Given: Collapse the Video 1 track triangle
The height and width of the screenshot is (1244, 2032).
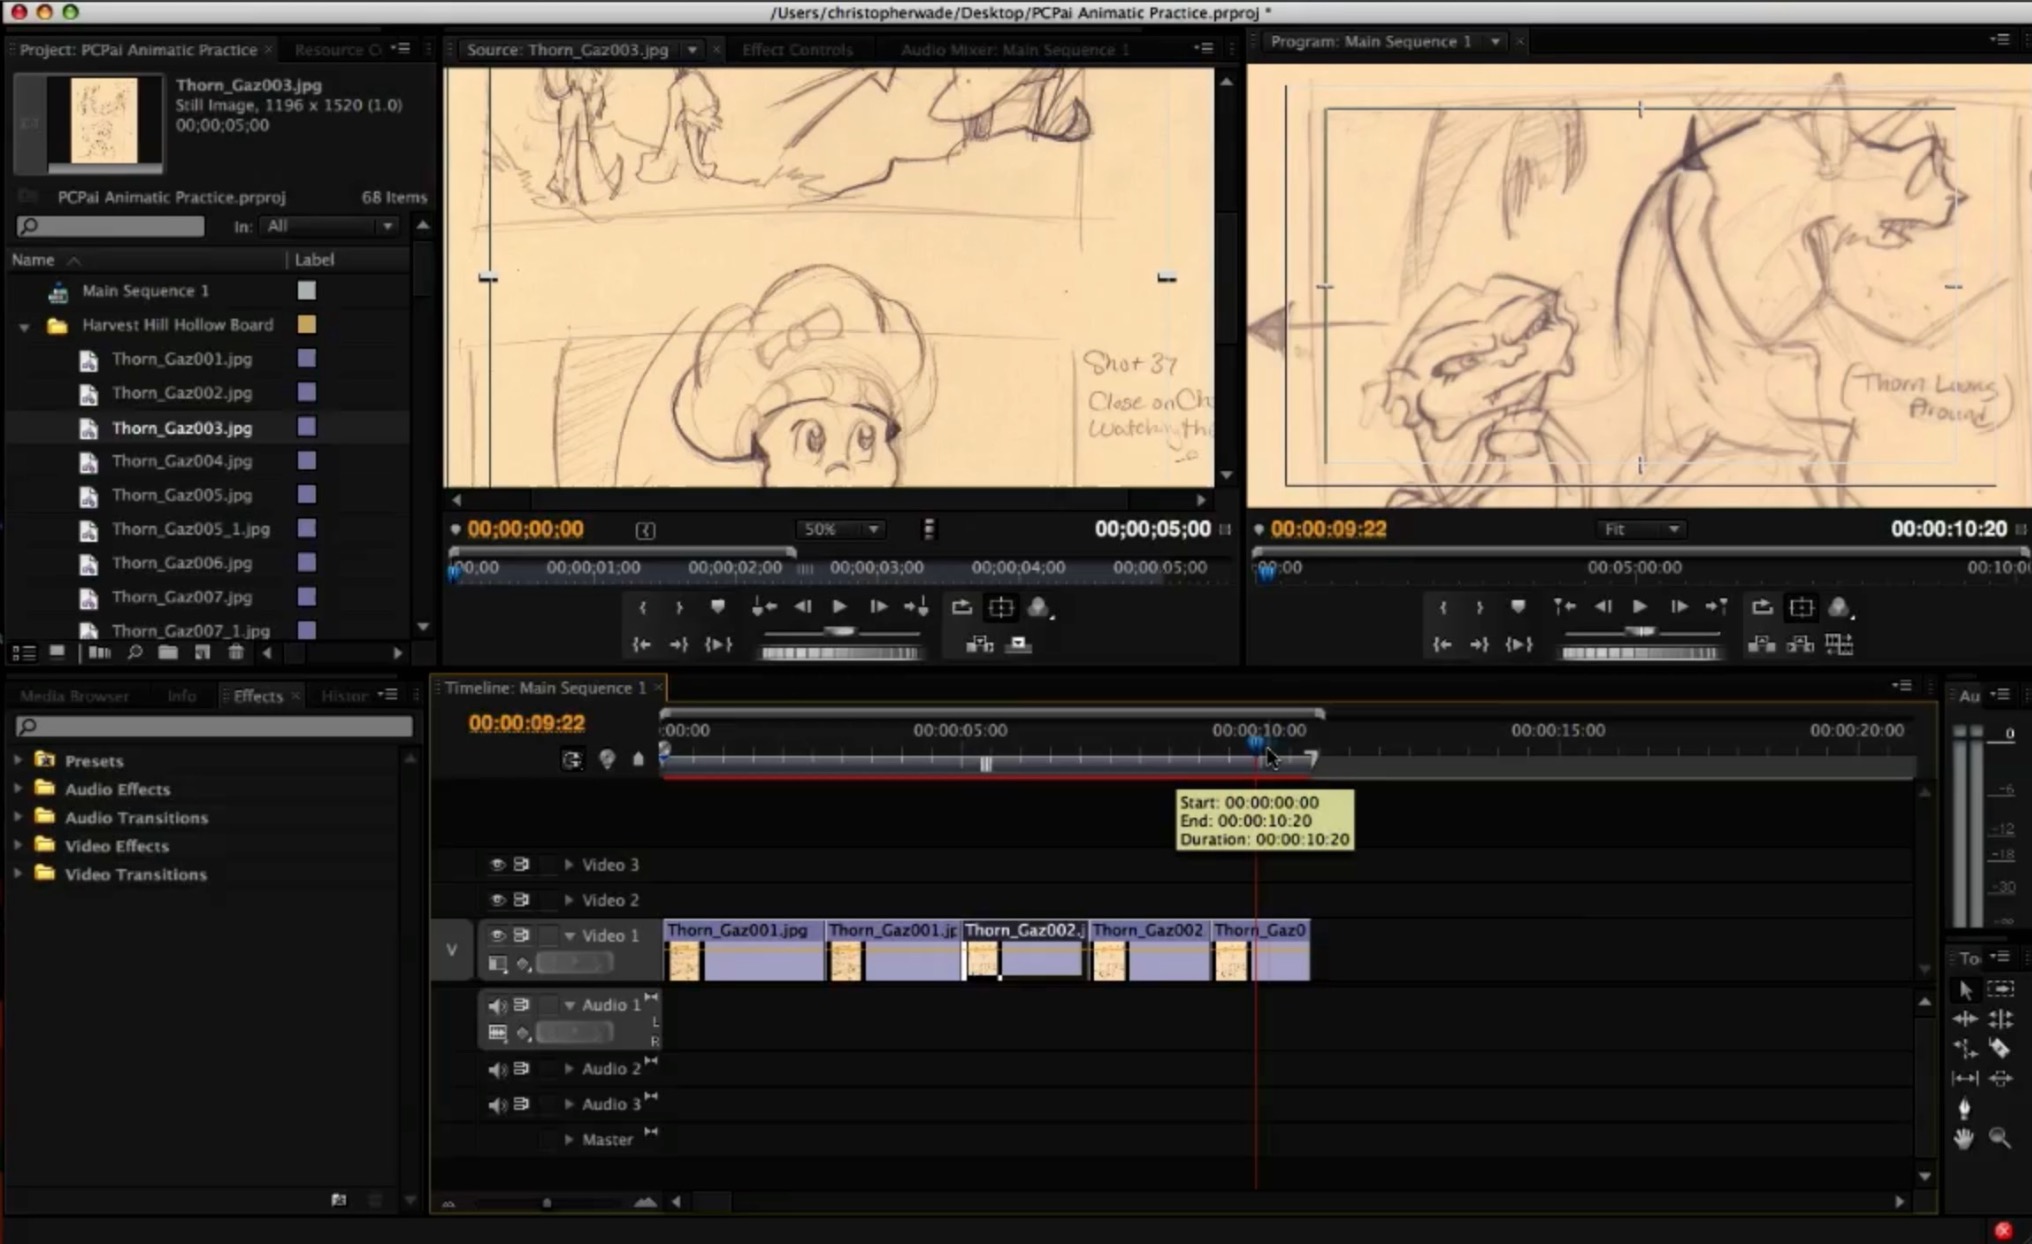Looking at the screenshot, I should point(568,935).
